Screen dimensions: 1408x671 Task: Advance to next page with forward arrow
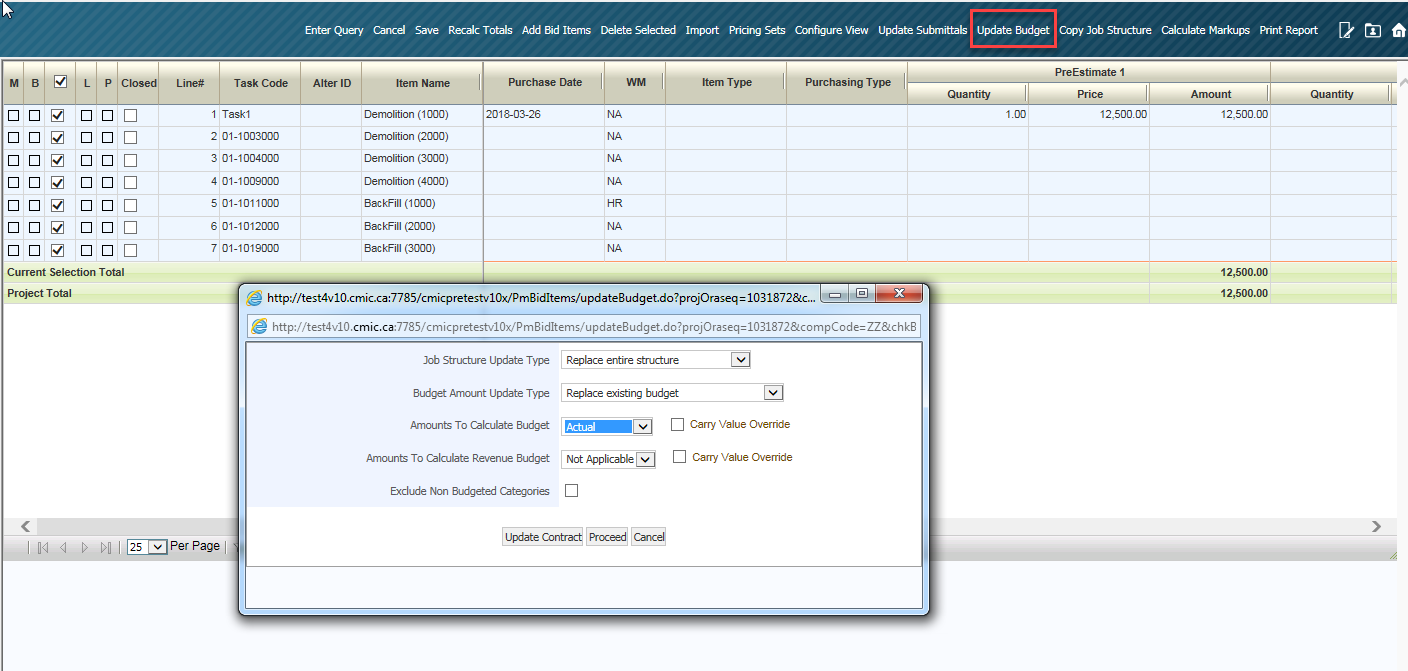pos(84,547)
